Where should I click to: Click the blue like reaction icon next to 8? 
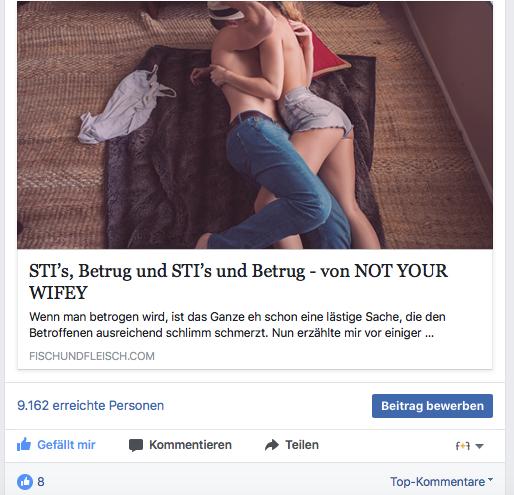(25, 482)
